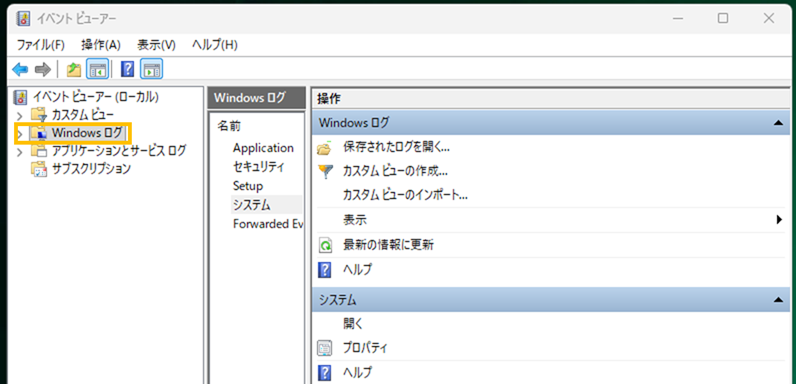Click the Windows ログ actions section header

click(551, 123)
